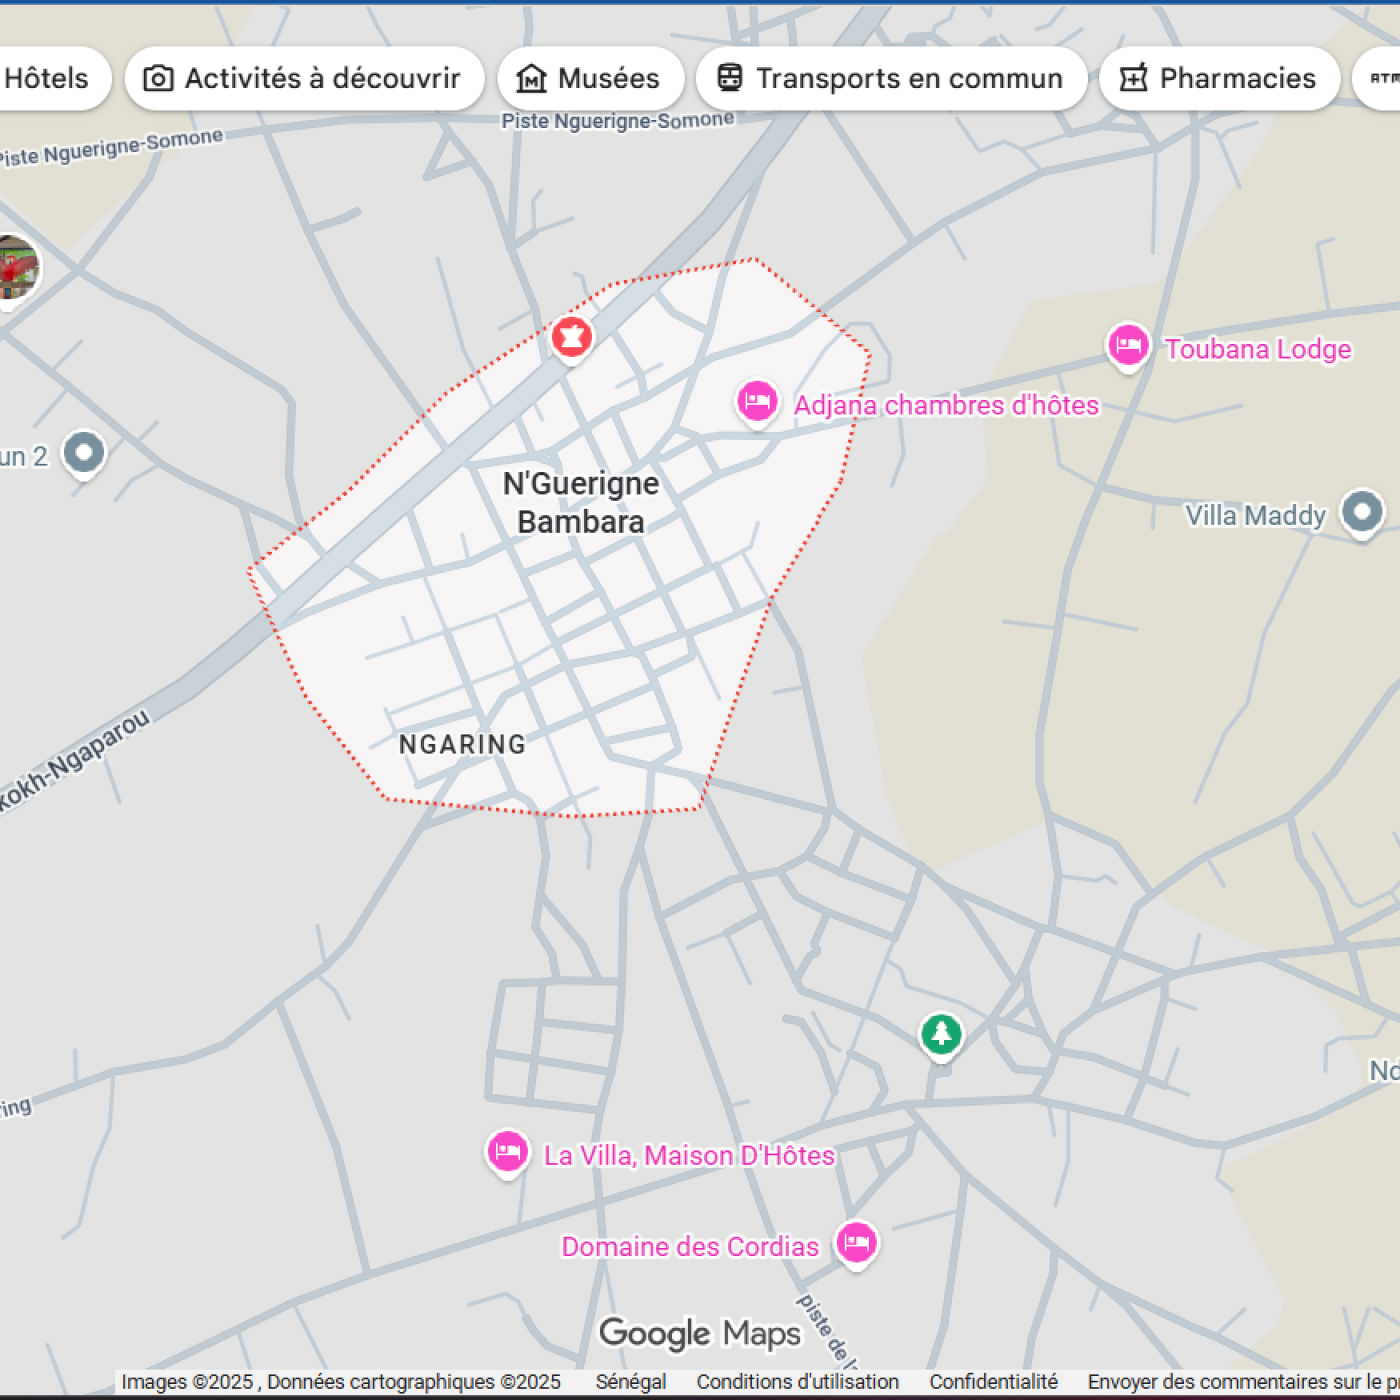
Task: Open La Villa, Maison D'Hôtes pin
Action: [507, 1152]
